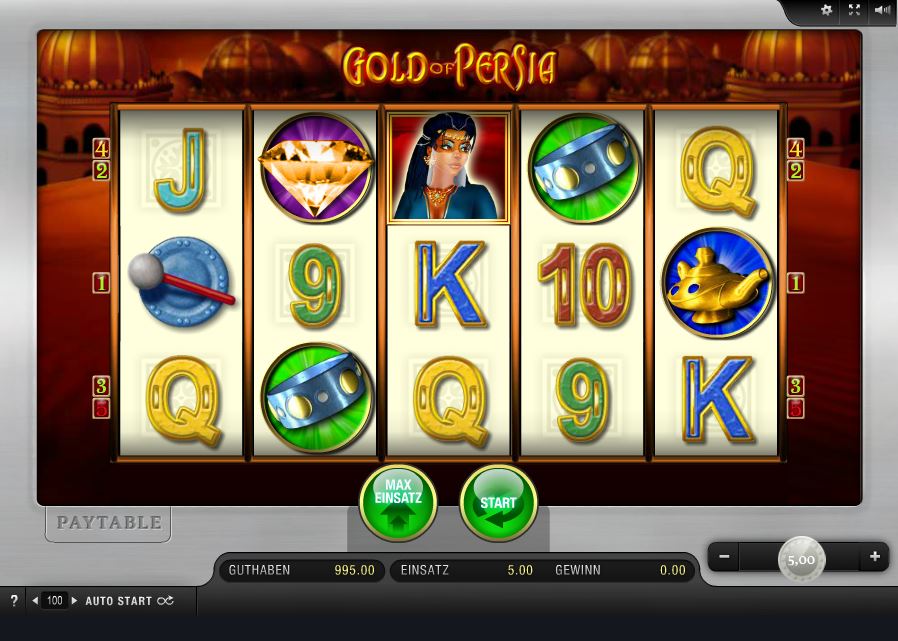Viewport: 898px width, 641px height.
Task: Switch to fullscreen mode icon
Action: (x=854, y=10)
